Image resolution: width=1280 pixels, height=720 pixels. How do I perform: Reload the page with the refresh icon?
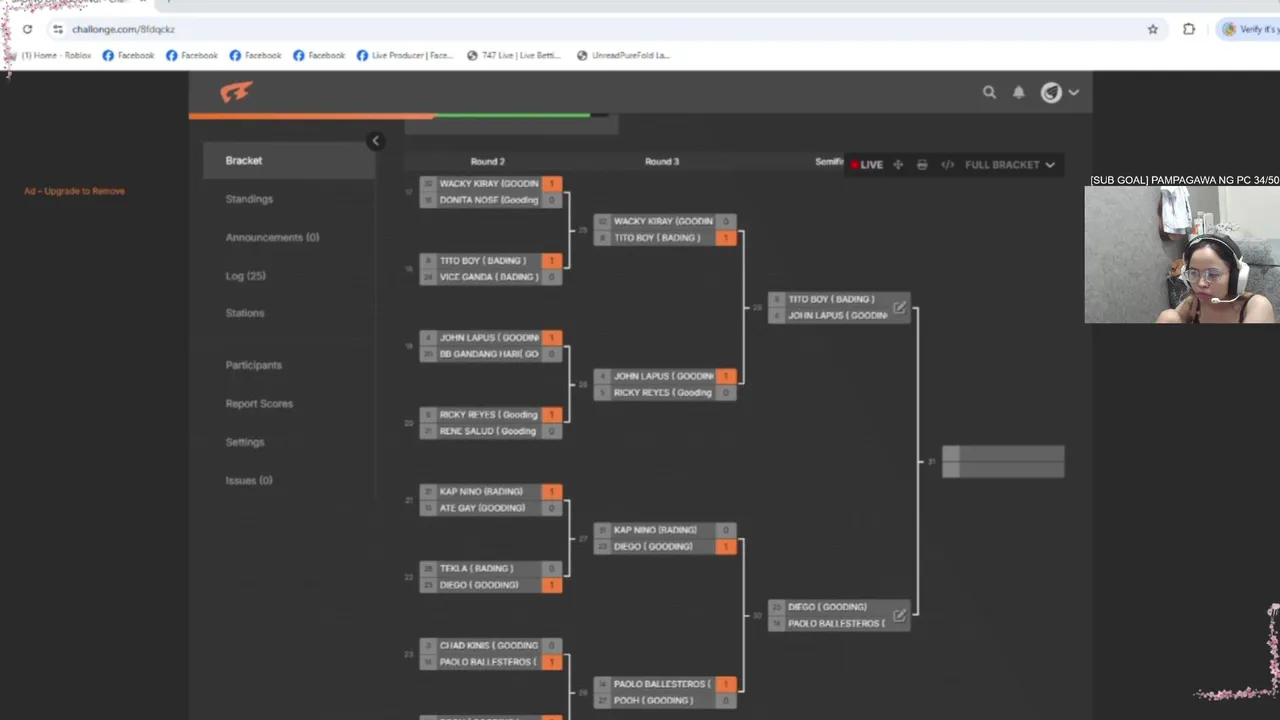[27, 29]
